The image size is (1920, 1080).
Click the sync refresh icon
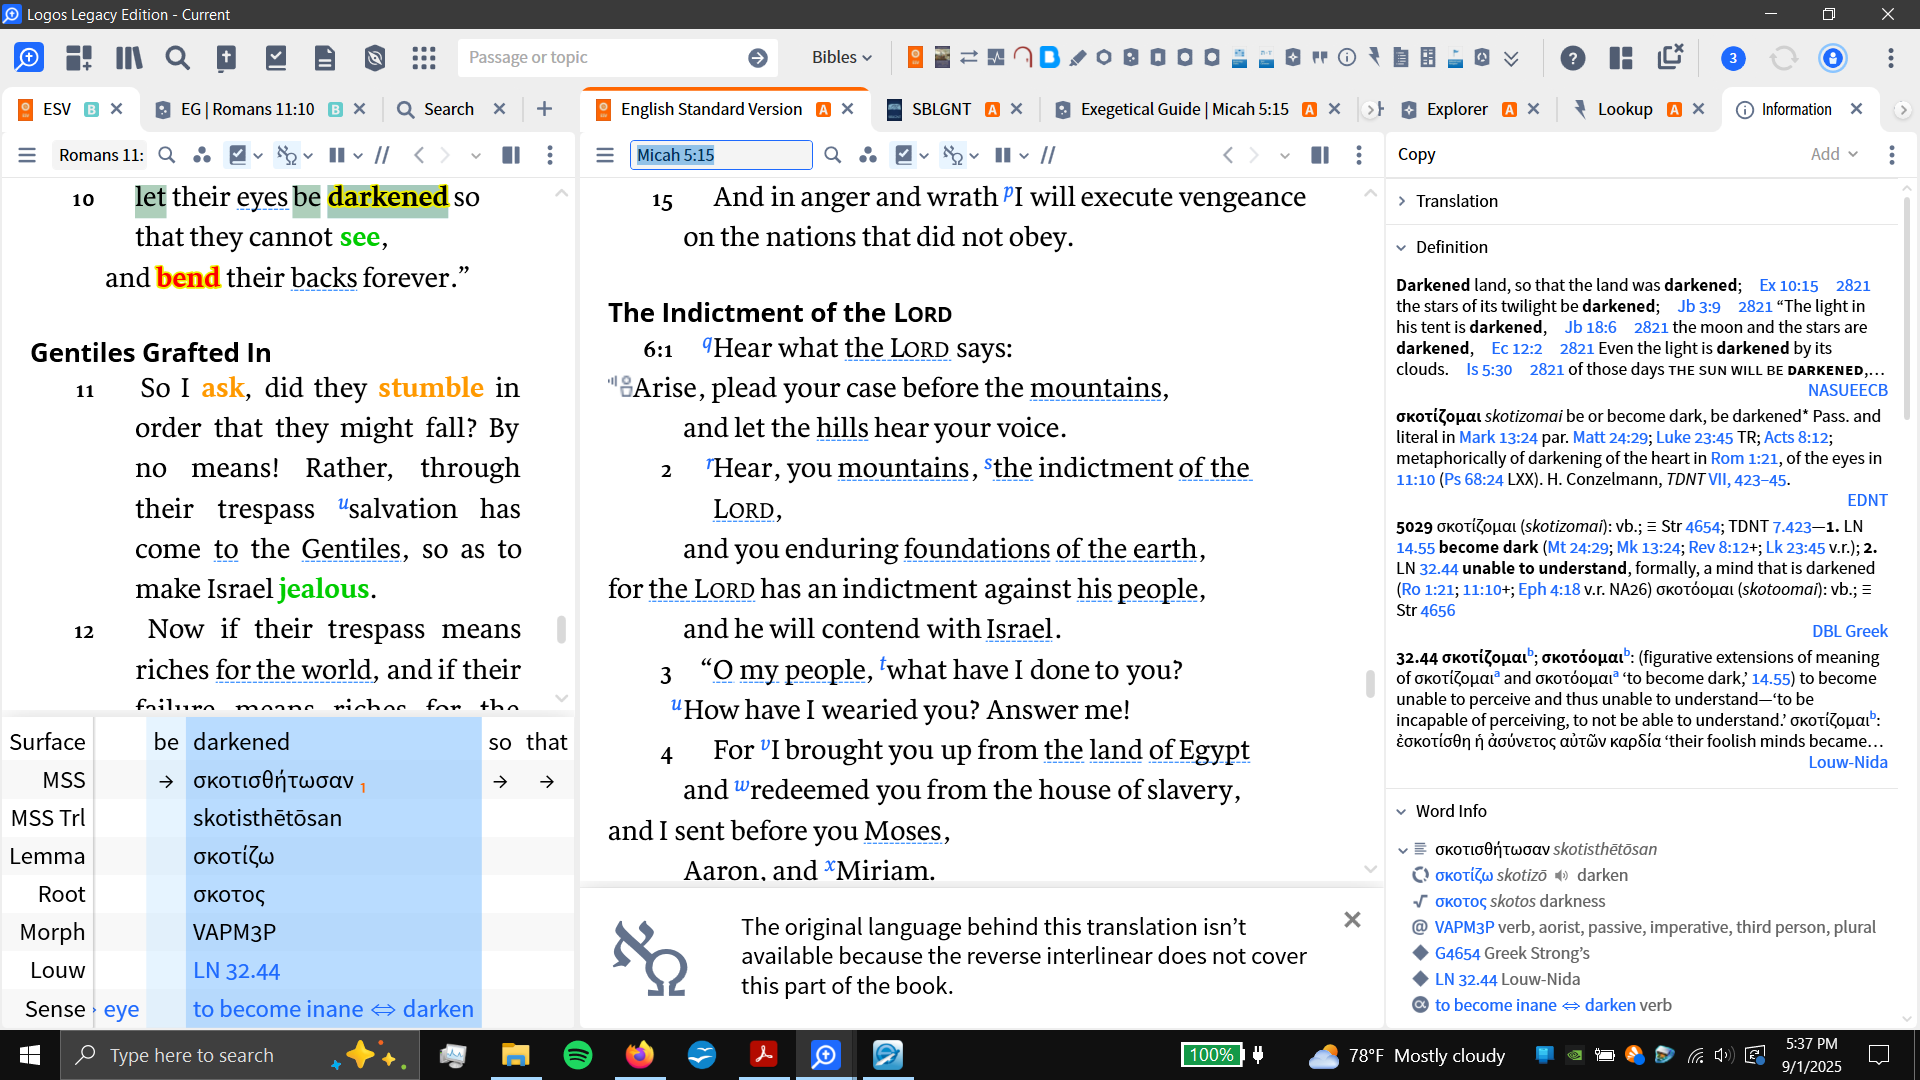1783,58
